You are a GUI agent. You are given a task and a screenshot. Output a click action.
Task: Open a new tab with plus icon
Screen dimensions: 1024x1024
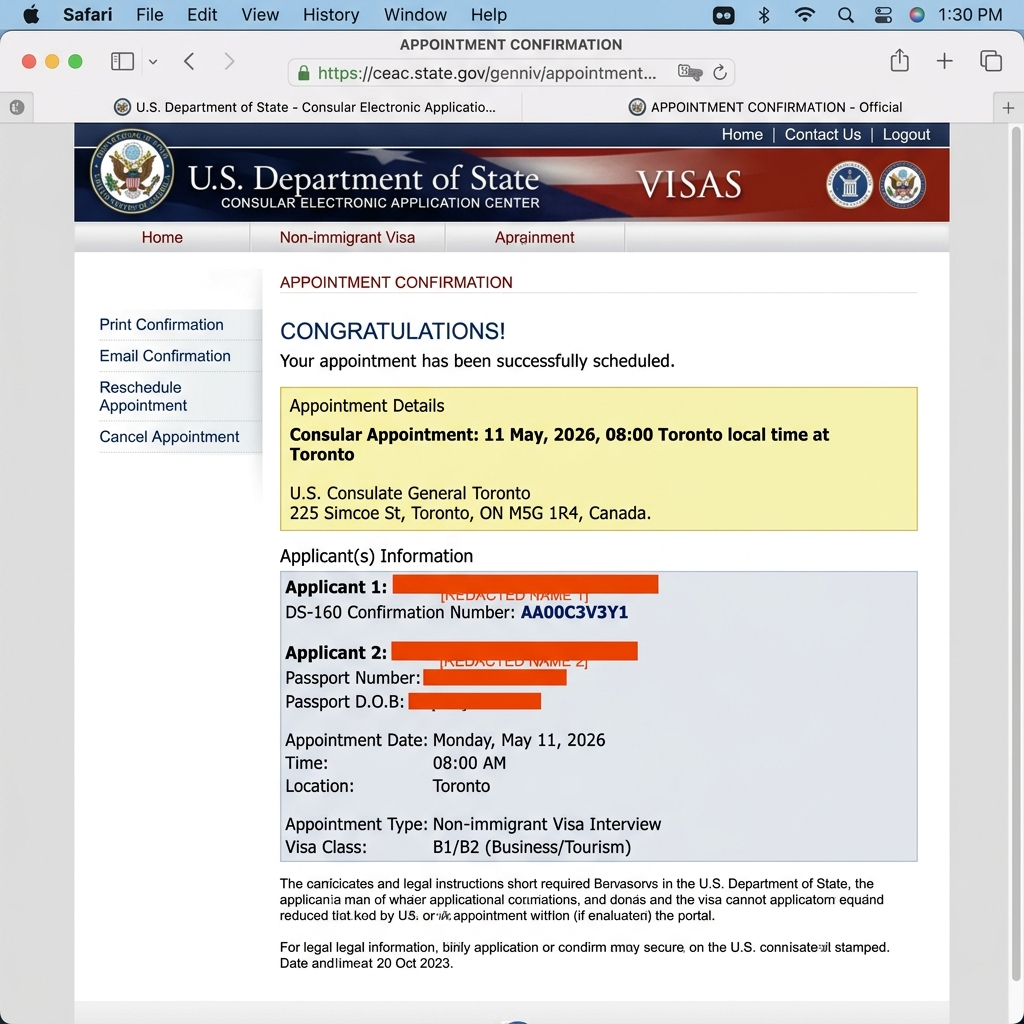tap(944, 61)
